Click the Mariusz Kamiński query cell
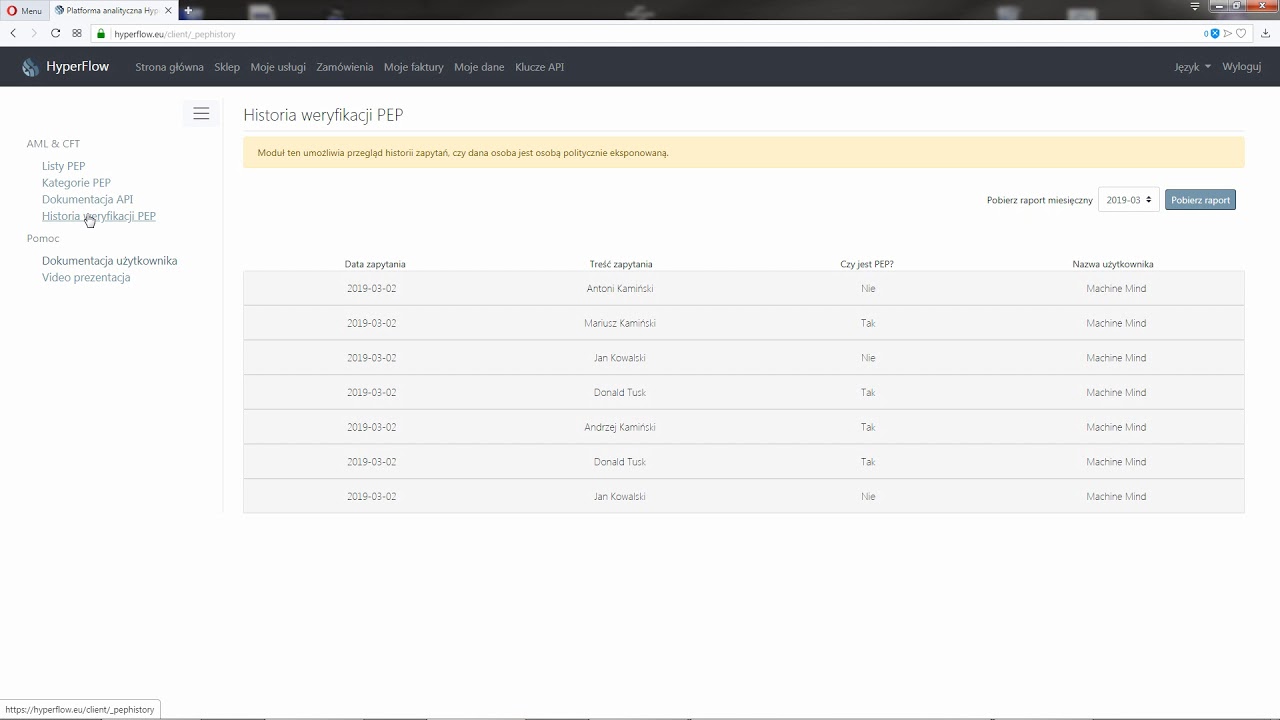Image resolution: width=1280 pixels, height=720 pixels. tap(620, 323)
